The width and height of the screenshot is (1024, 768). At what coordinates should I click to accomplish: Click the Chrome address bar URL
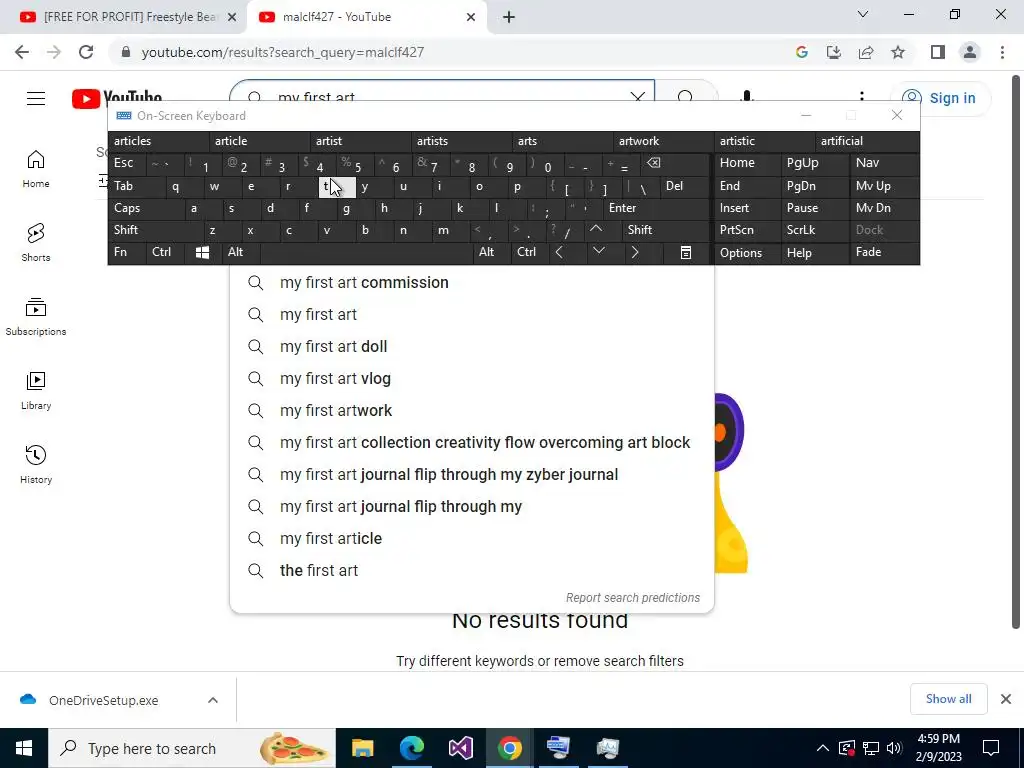coord(283,52)
